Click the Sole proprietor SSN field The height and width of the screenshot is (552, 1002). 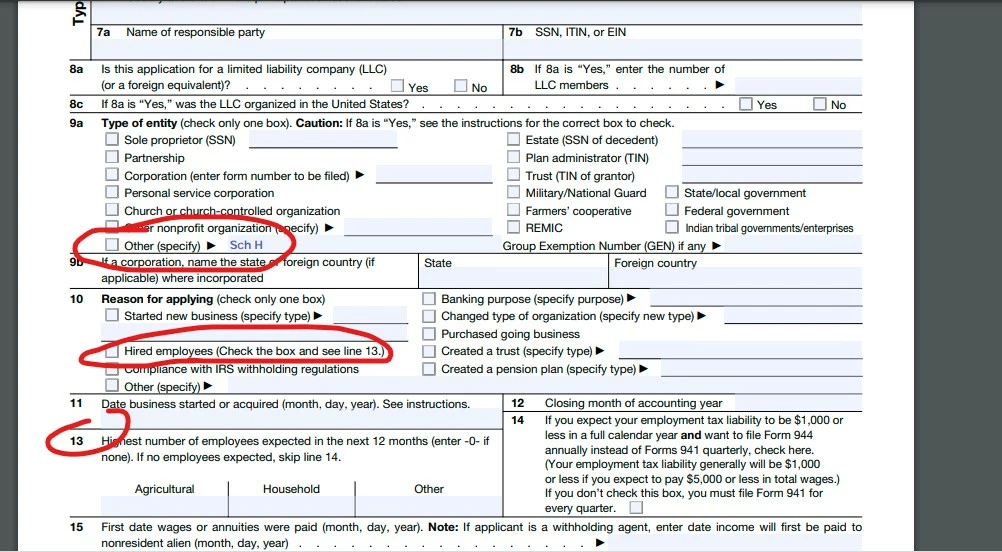pyautogui.click(x=323, y=139)
